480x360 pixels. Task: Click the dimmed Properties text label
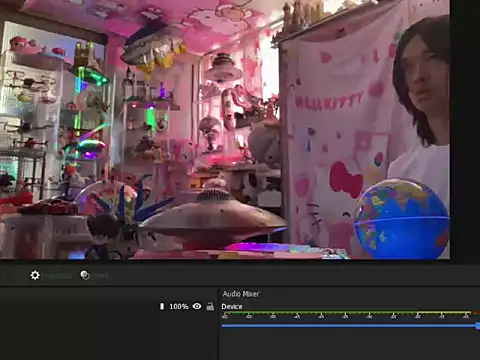coord(58,276)
